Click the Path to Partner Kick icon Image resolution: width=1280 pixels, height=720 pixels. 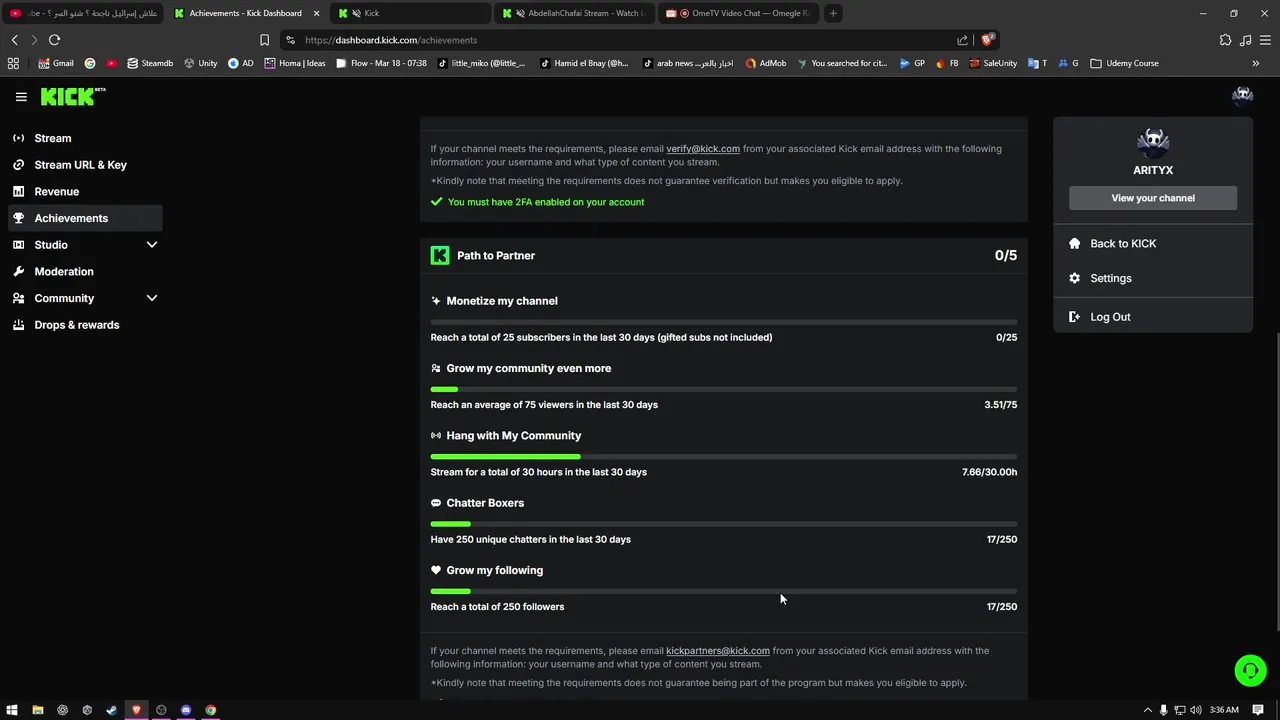440,256
